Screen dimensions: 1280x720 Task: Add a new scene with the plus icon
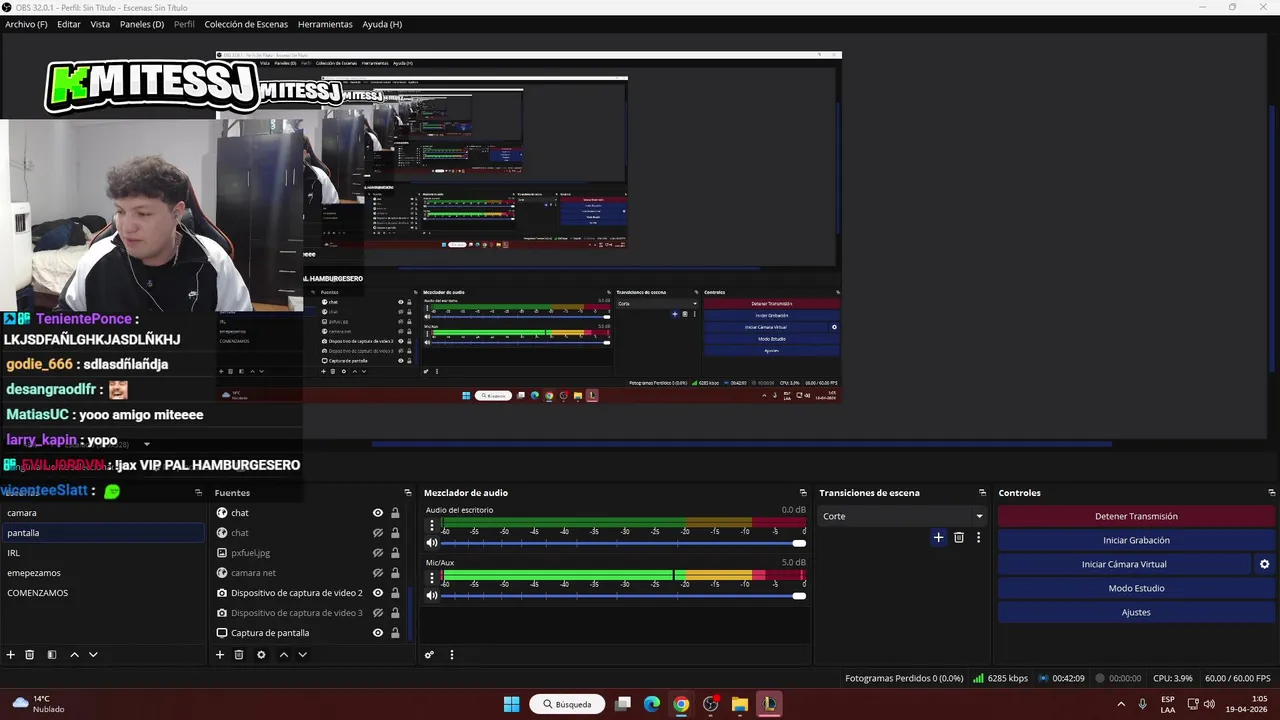coord(11,655)
